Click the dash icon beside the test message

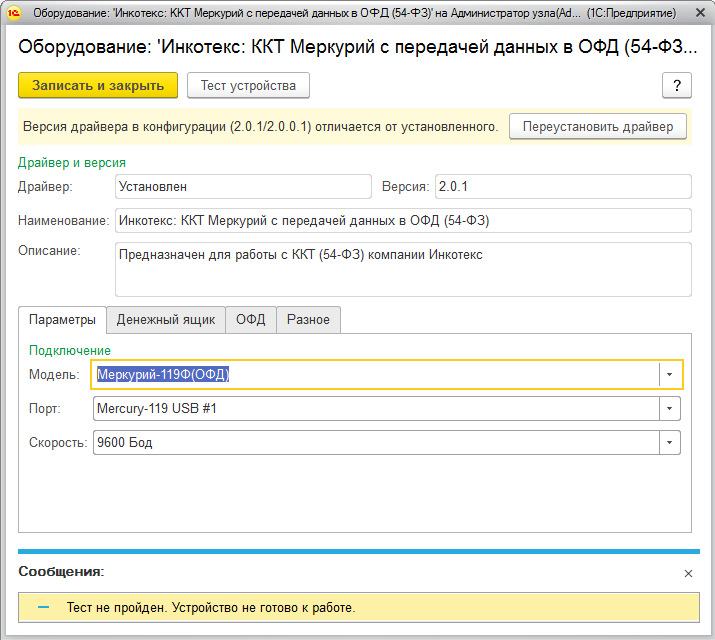pos(44,607)
